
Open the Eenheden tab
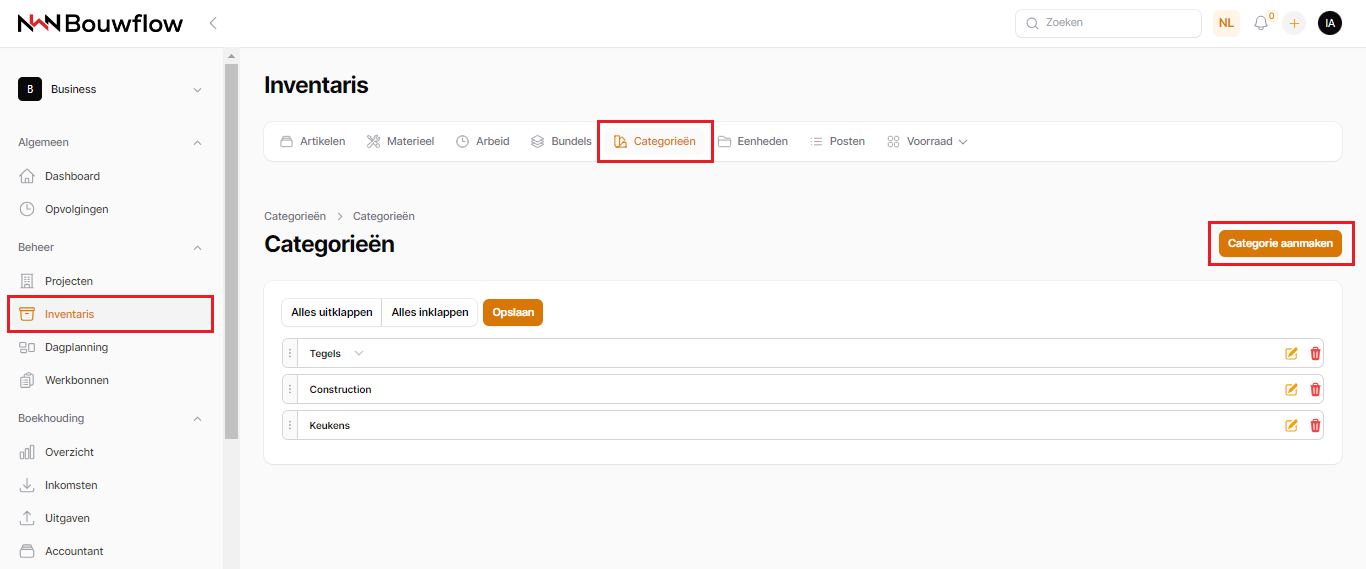(753, 141)
